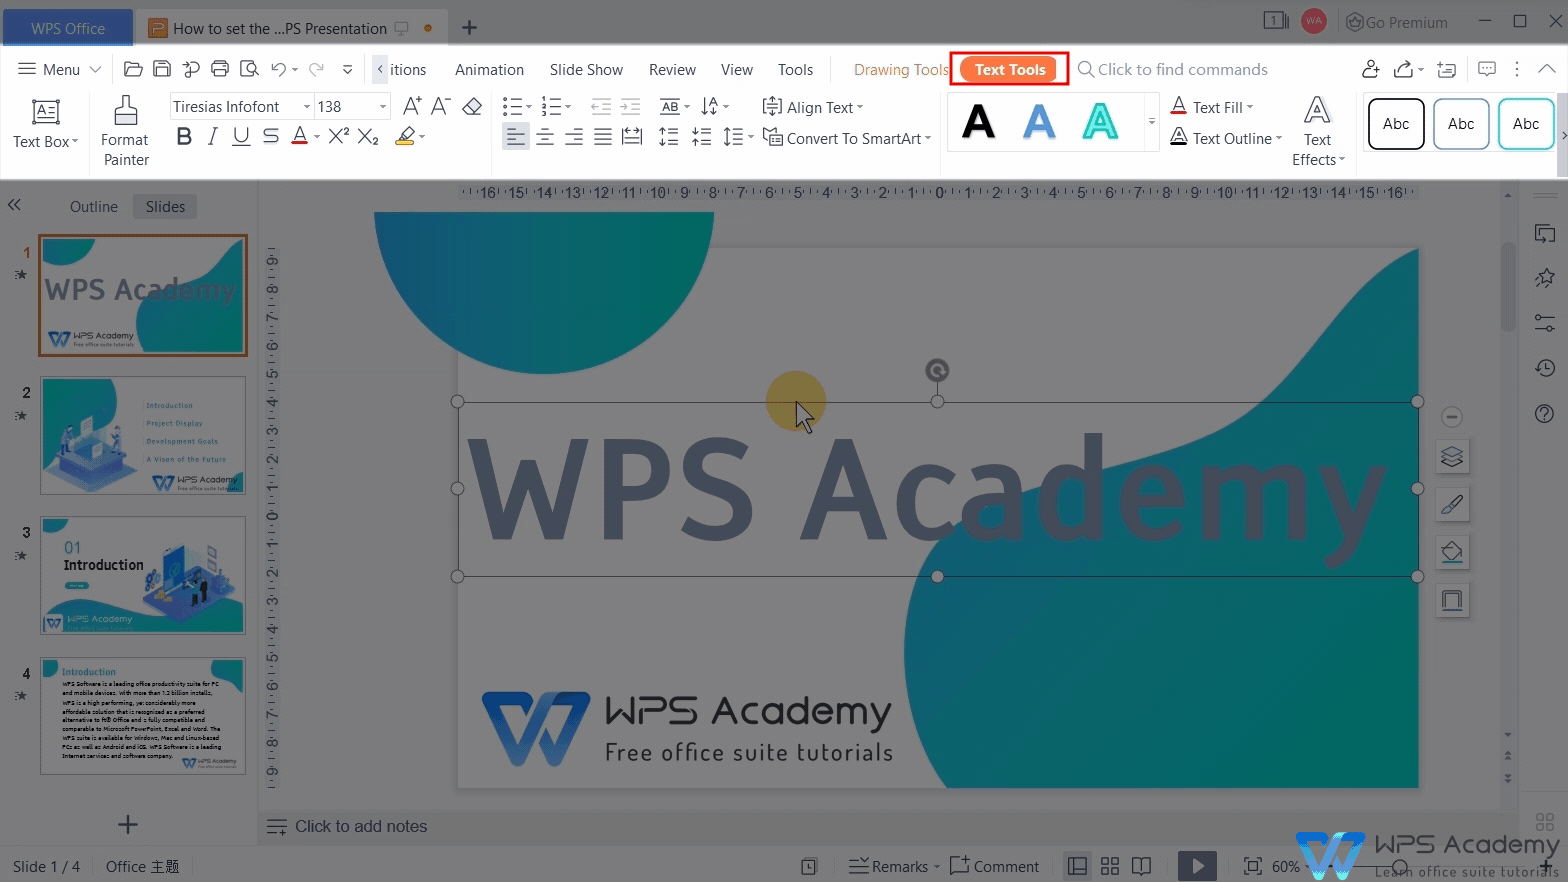Expand Align Text dropdown
The width and height of the screenshot is (1568, 882).
[860, 107]
